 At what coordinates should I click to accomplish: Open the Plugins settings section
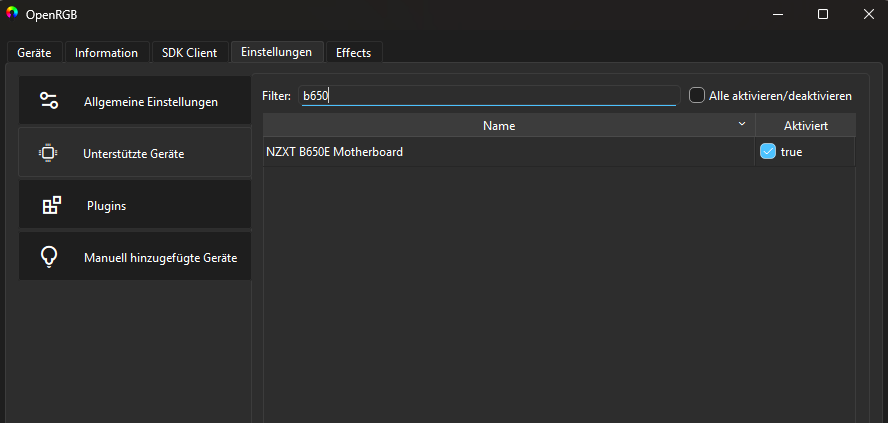135,204
